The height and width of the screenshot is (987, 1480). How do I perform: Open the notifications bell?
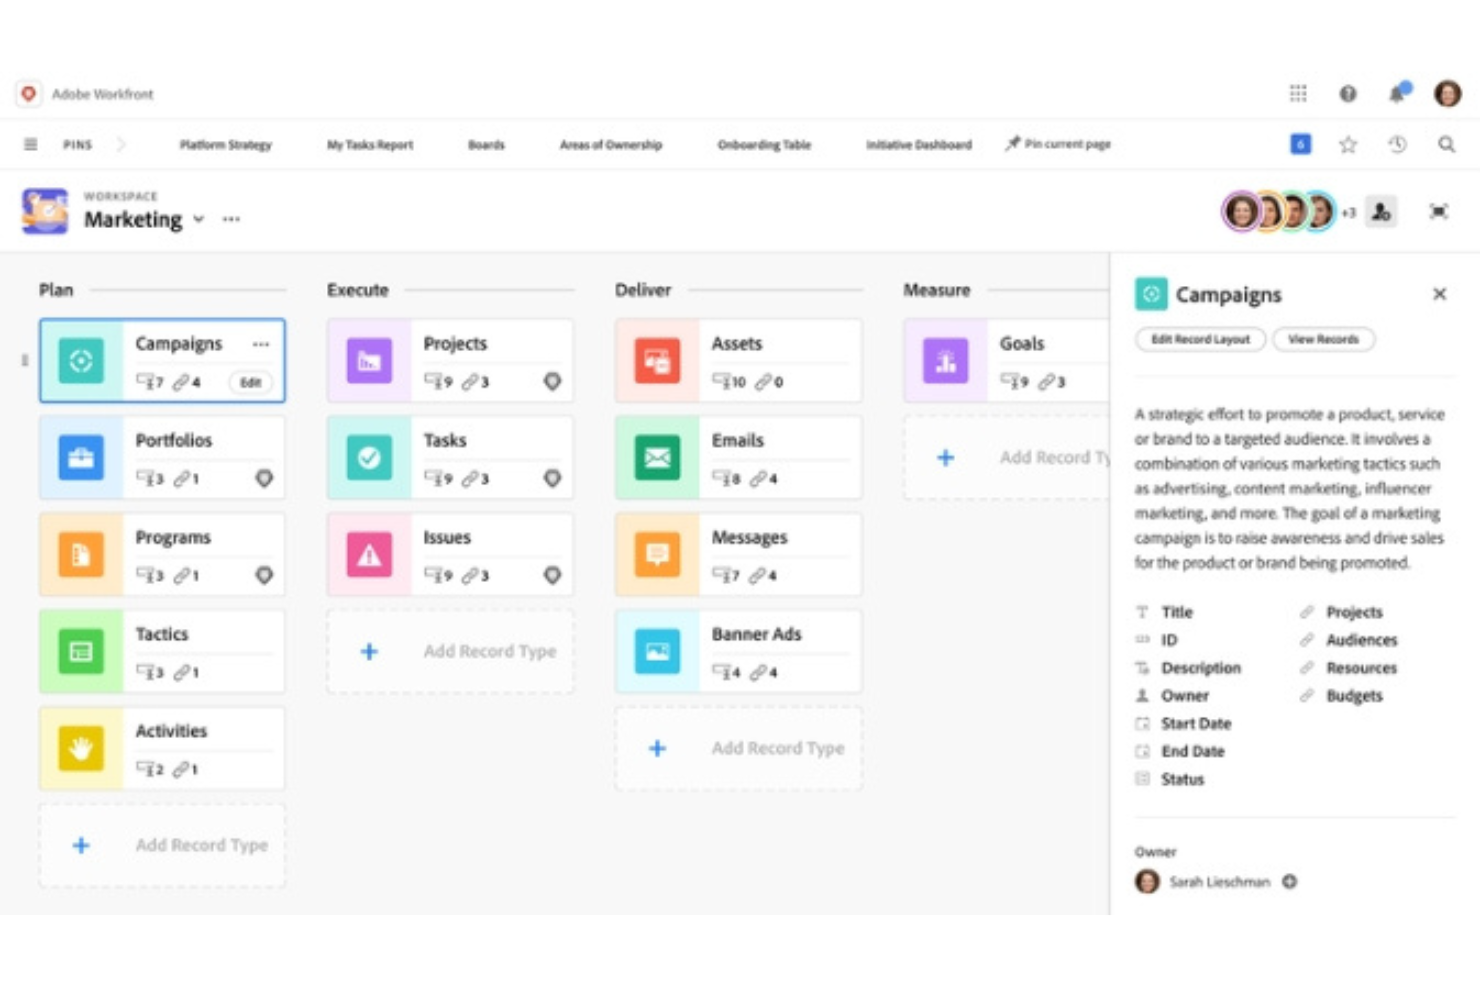[x=1398, y=93]
